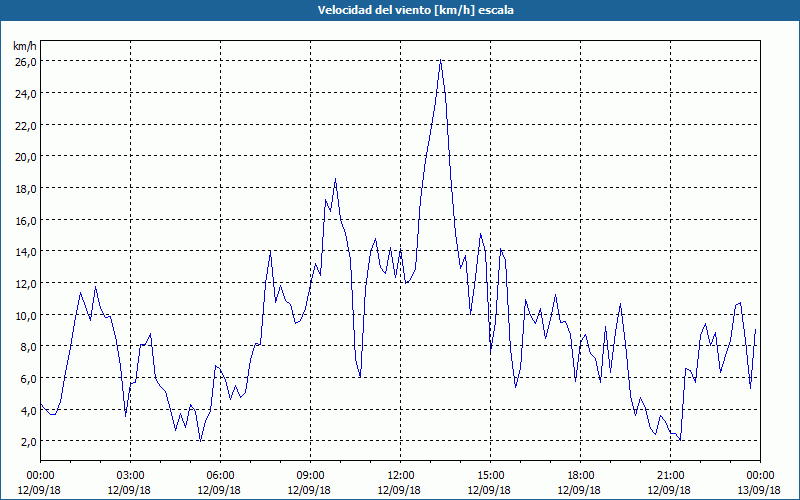Select the 22,0 y-axis label

(26, 126)
